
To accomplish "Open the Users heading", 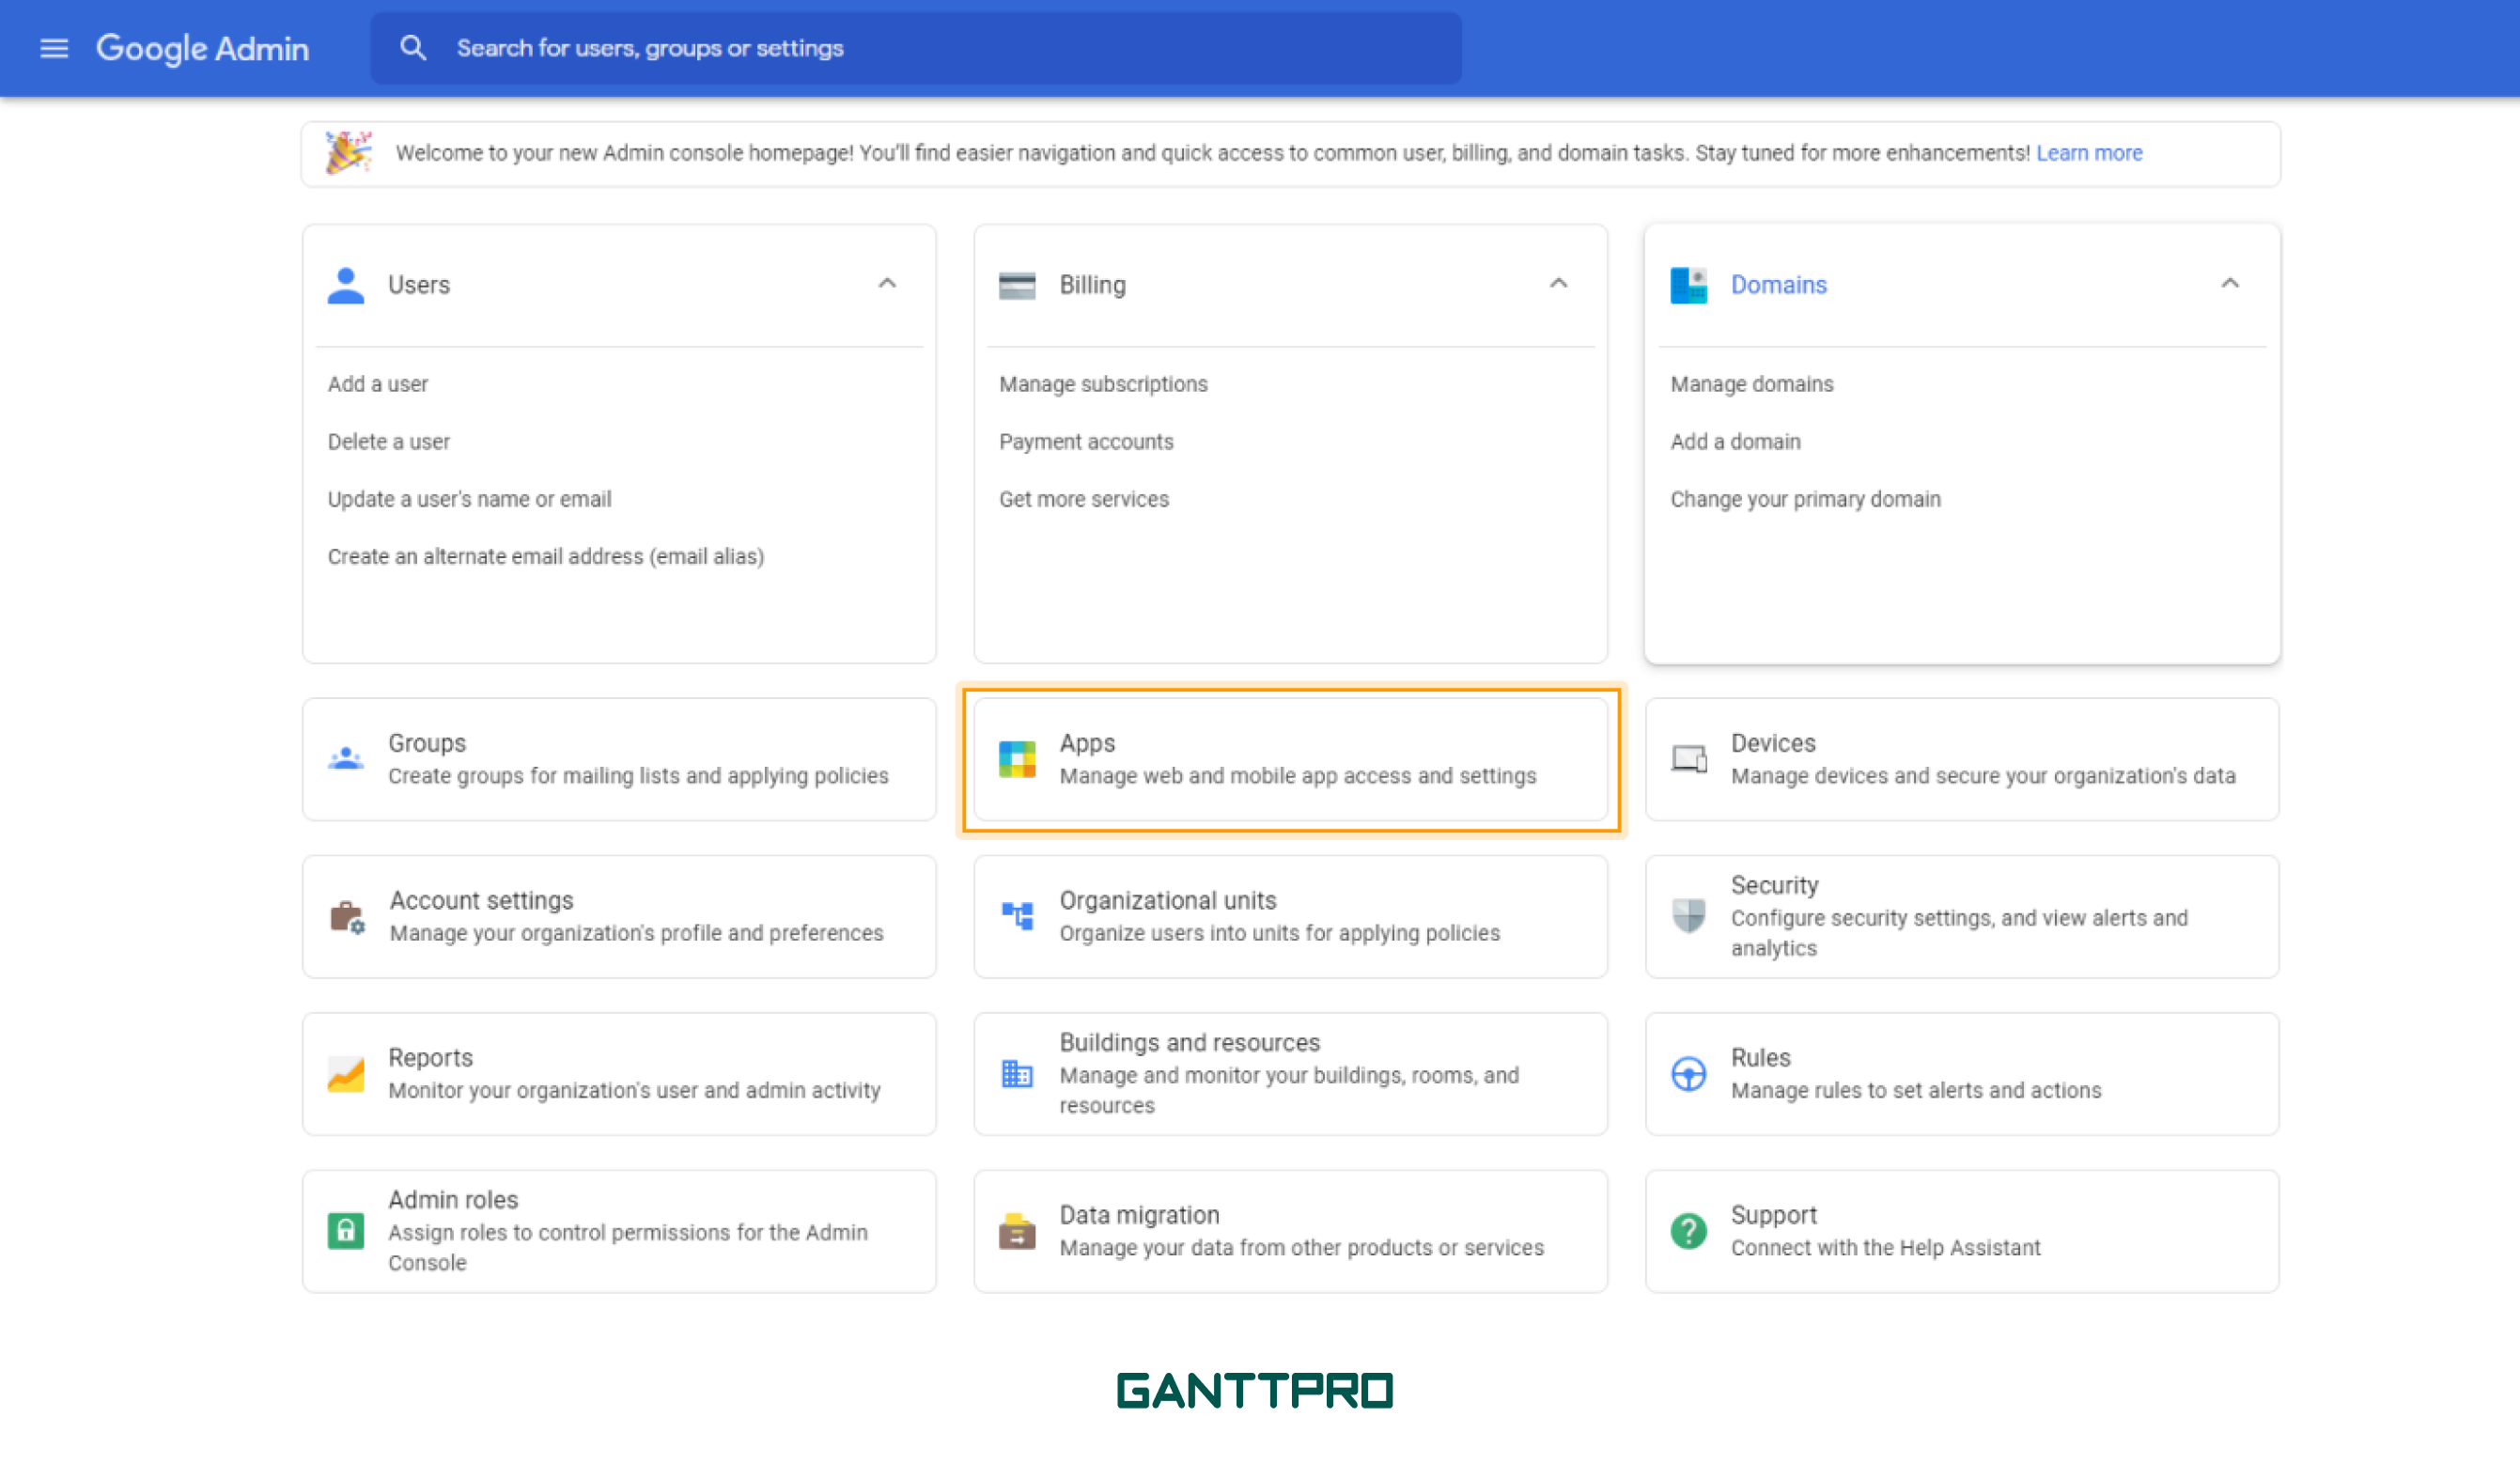I will (419, 285).
